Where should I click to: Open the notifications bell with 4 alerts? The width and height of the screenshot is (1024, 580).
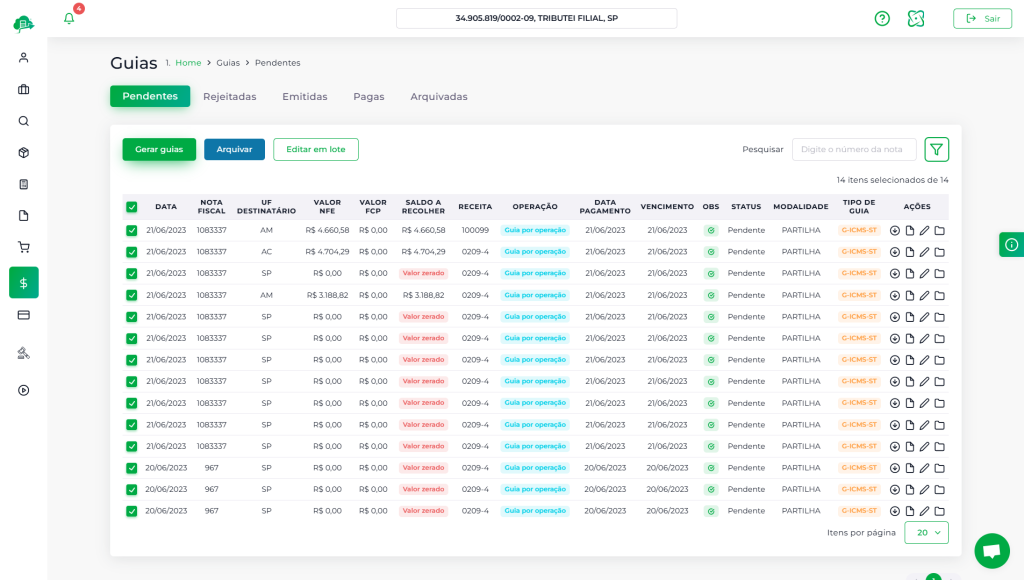click(x=69, y=18)
